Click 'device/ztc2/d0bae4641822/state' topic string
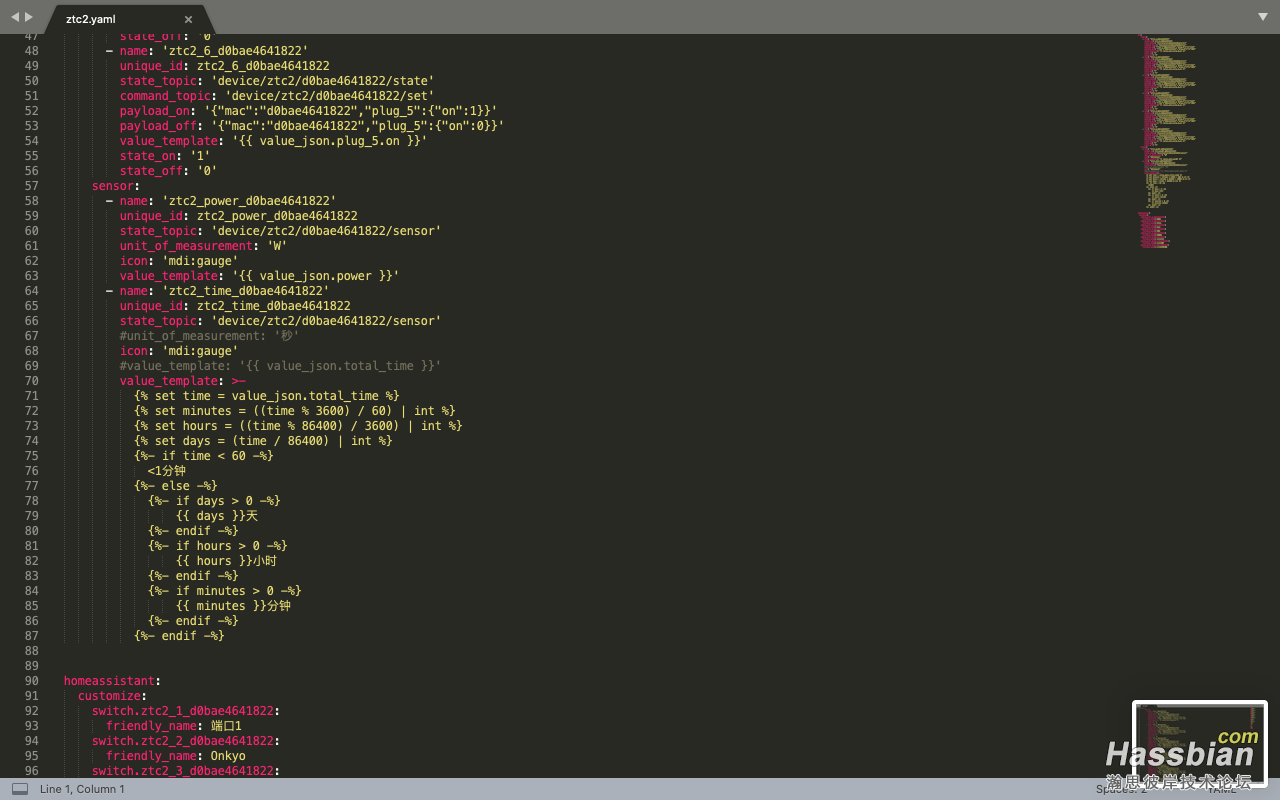The width and height of the screenshot is (1280, 800). click(322, 81)
